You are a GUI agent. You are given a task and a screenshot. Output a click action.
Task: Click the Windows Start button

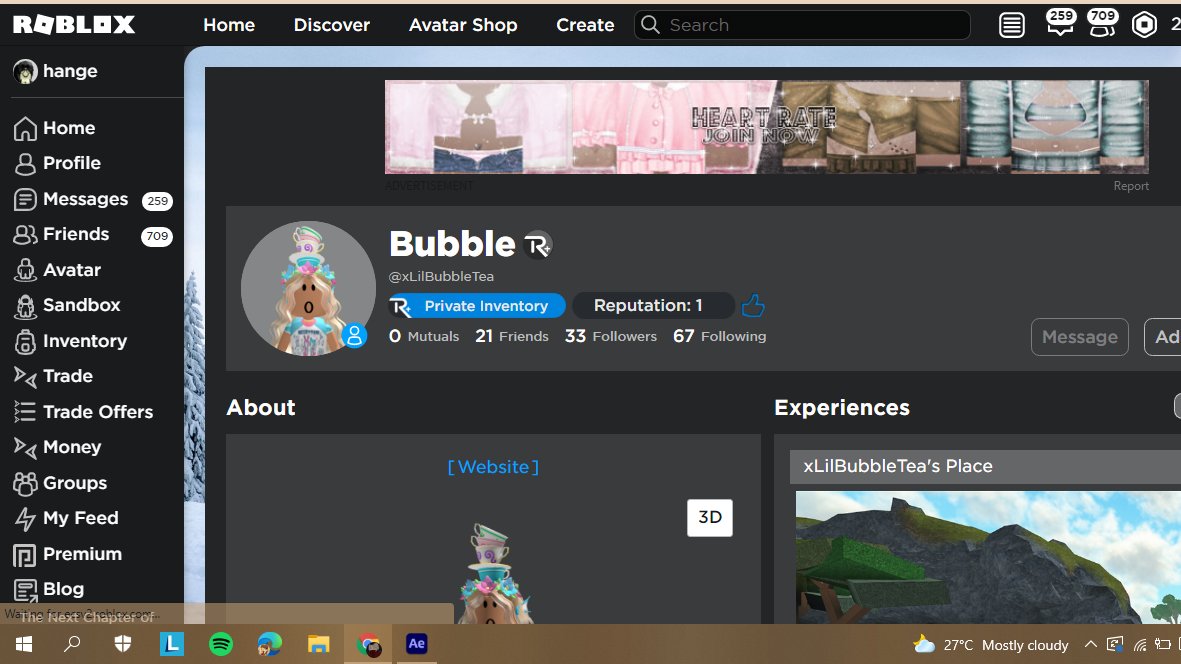[24, 644]
